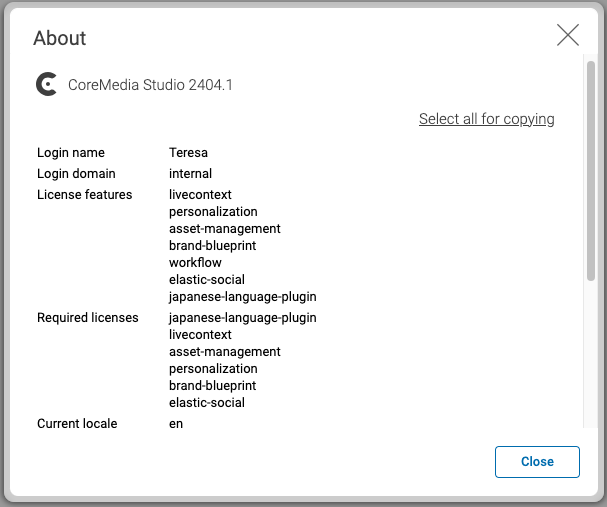Screen dimensions: 607x507
Task: Click the 'Required licenses' label
Action: [87, 318]
